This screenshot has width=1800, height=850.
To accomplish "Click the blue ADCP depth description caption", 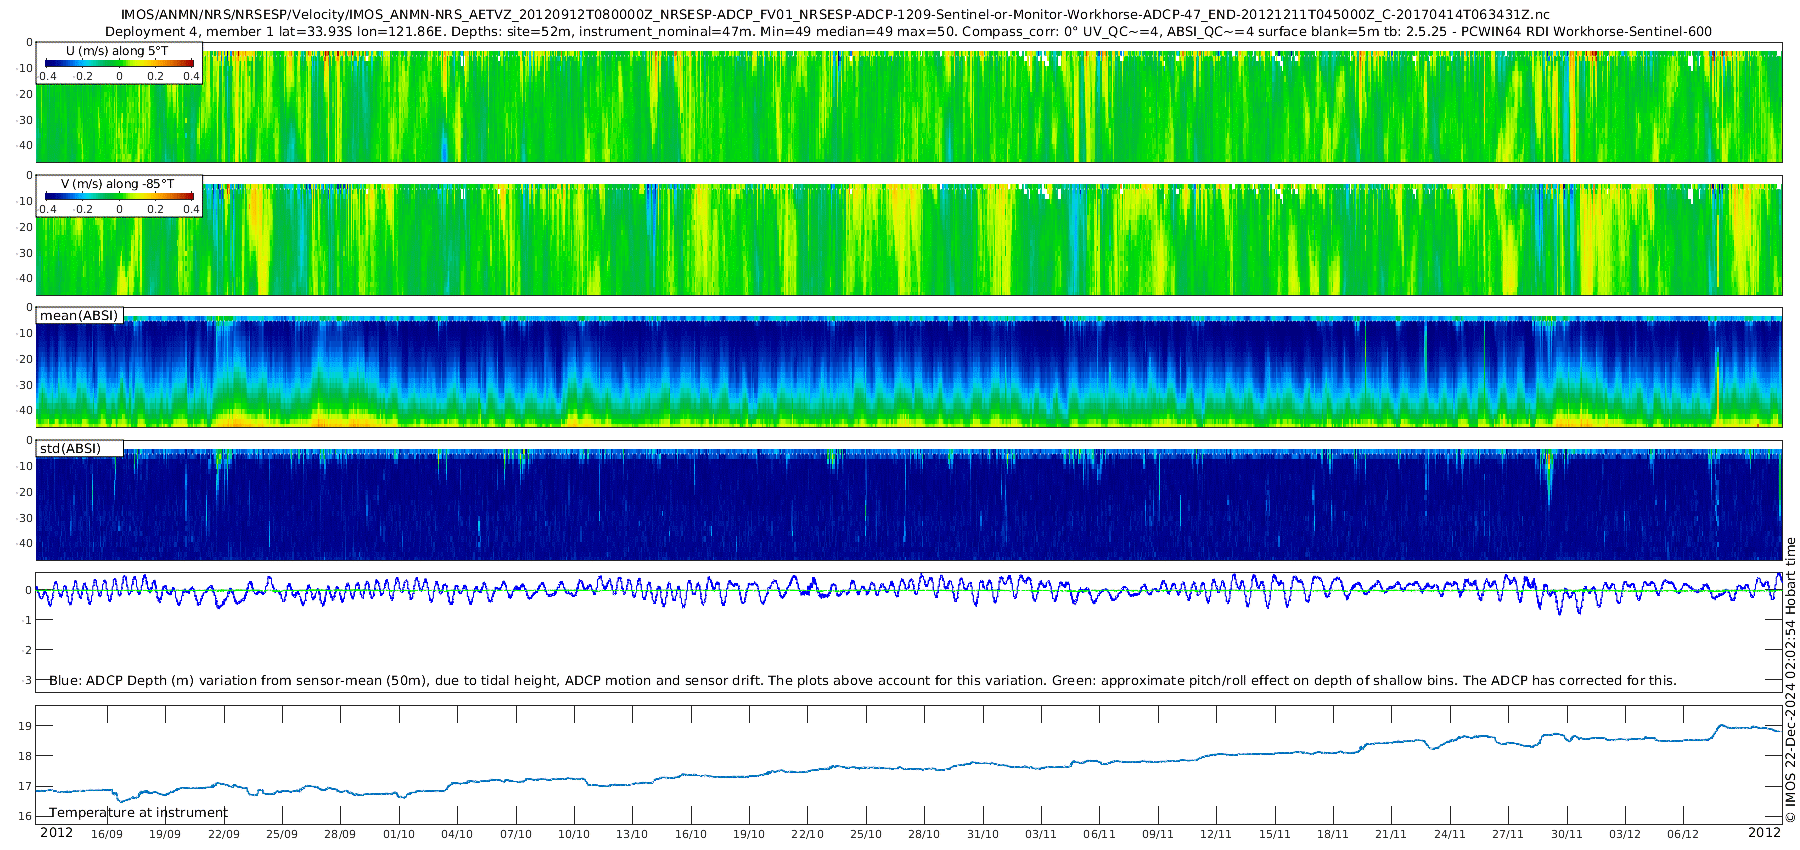I will (863, 680).
